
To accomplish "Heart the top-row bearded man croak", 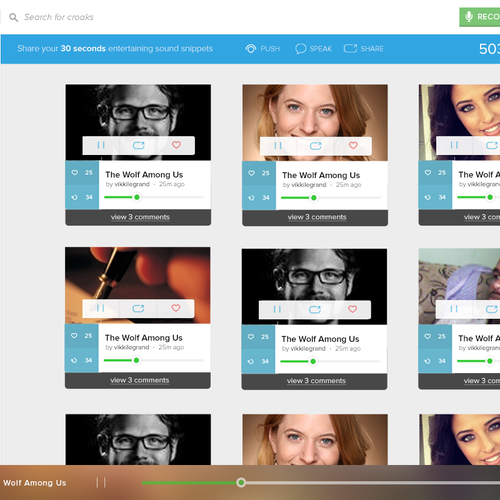I will [x=176, y=145].
